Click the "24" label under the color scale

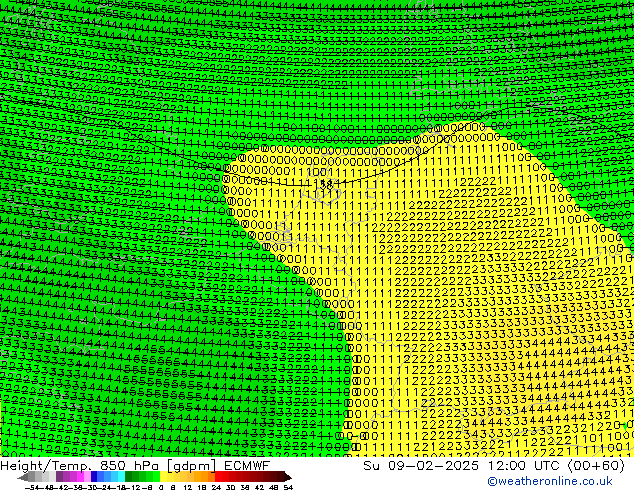[216, 487]
